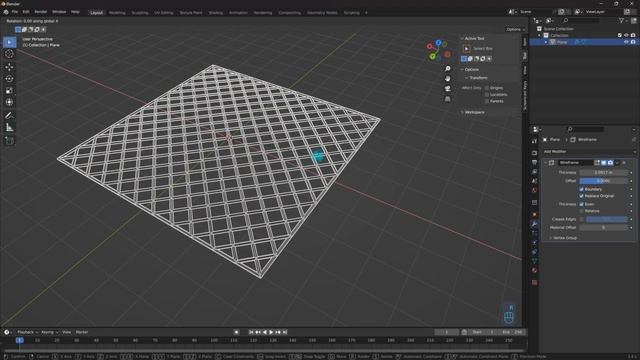Click the blue Z axis gizmo ball
This screenshot has width=640, height=360.
438,42
